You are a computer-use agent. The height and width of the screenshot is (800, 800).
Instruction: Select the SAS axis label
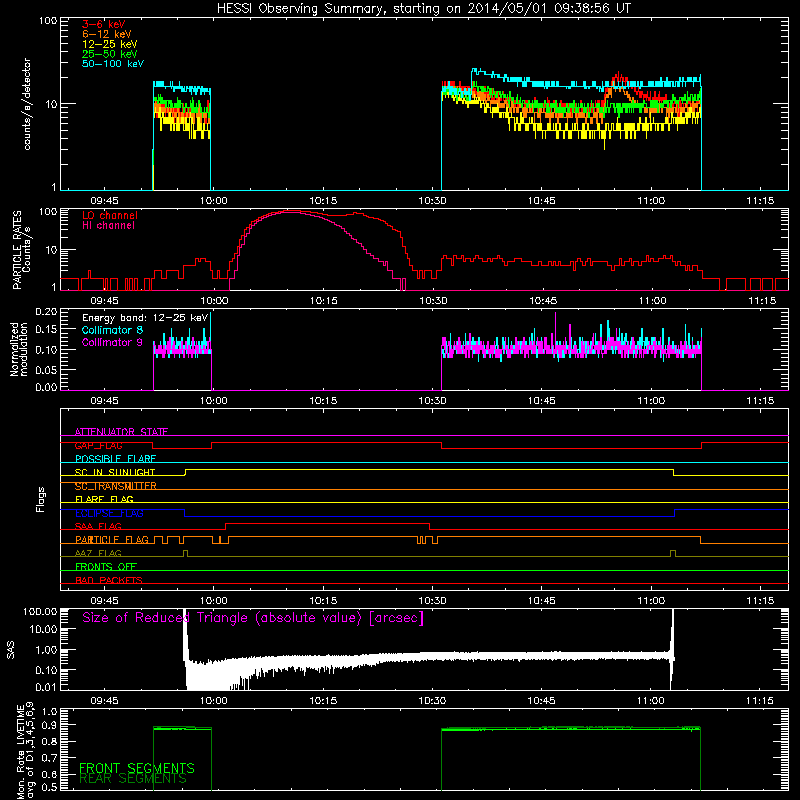point(10,649)
